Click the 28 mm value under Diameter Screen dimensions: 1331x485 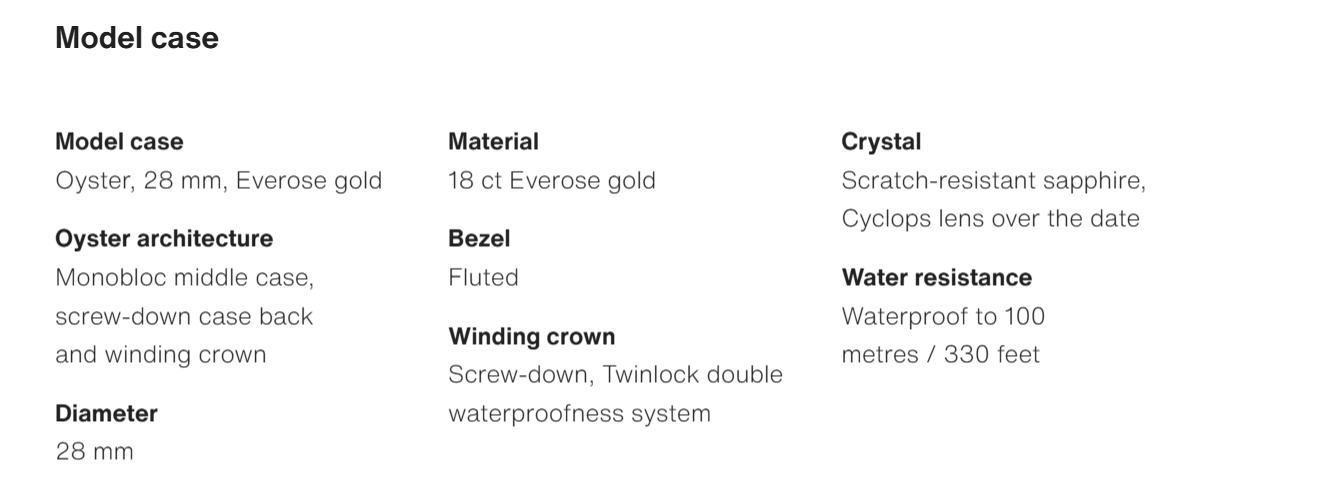[94, 451]
